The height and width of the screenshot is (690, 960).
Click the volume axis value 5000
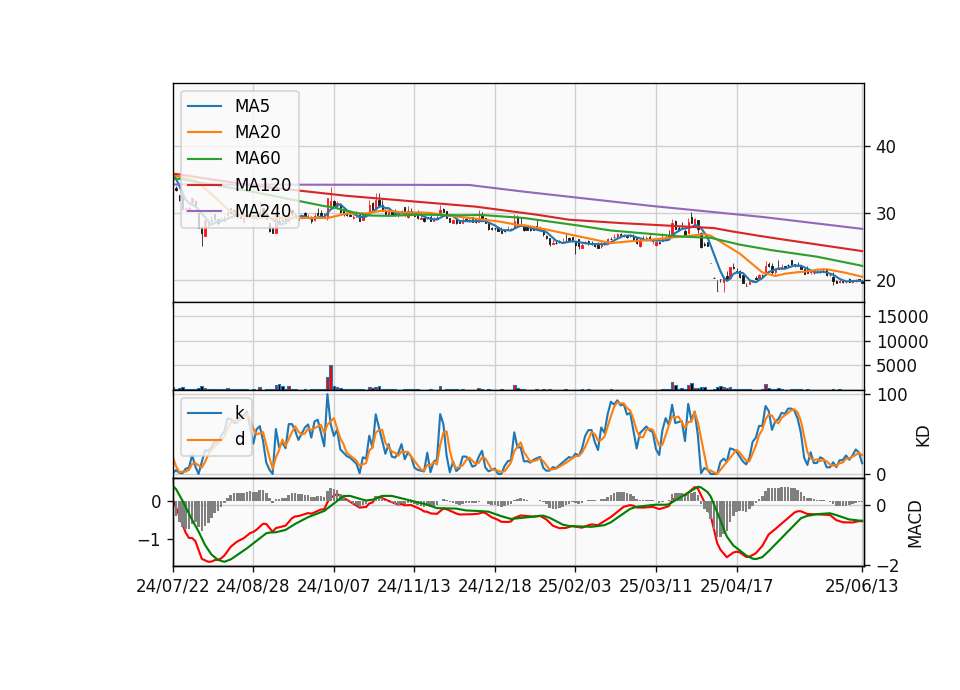coord(896,366)
